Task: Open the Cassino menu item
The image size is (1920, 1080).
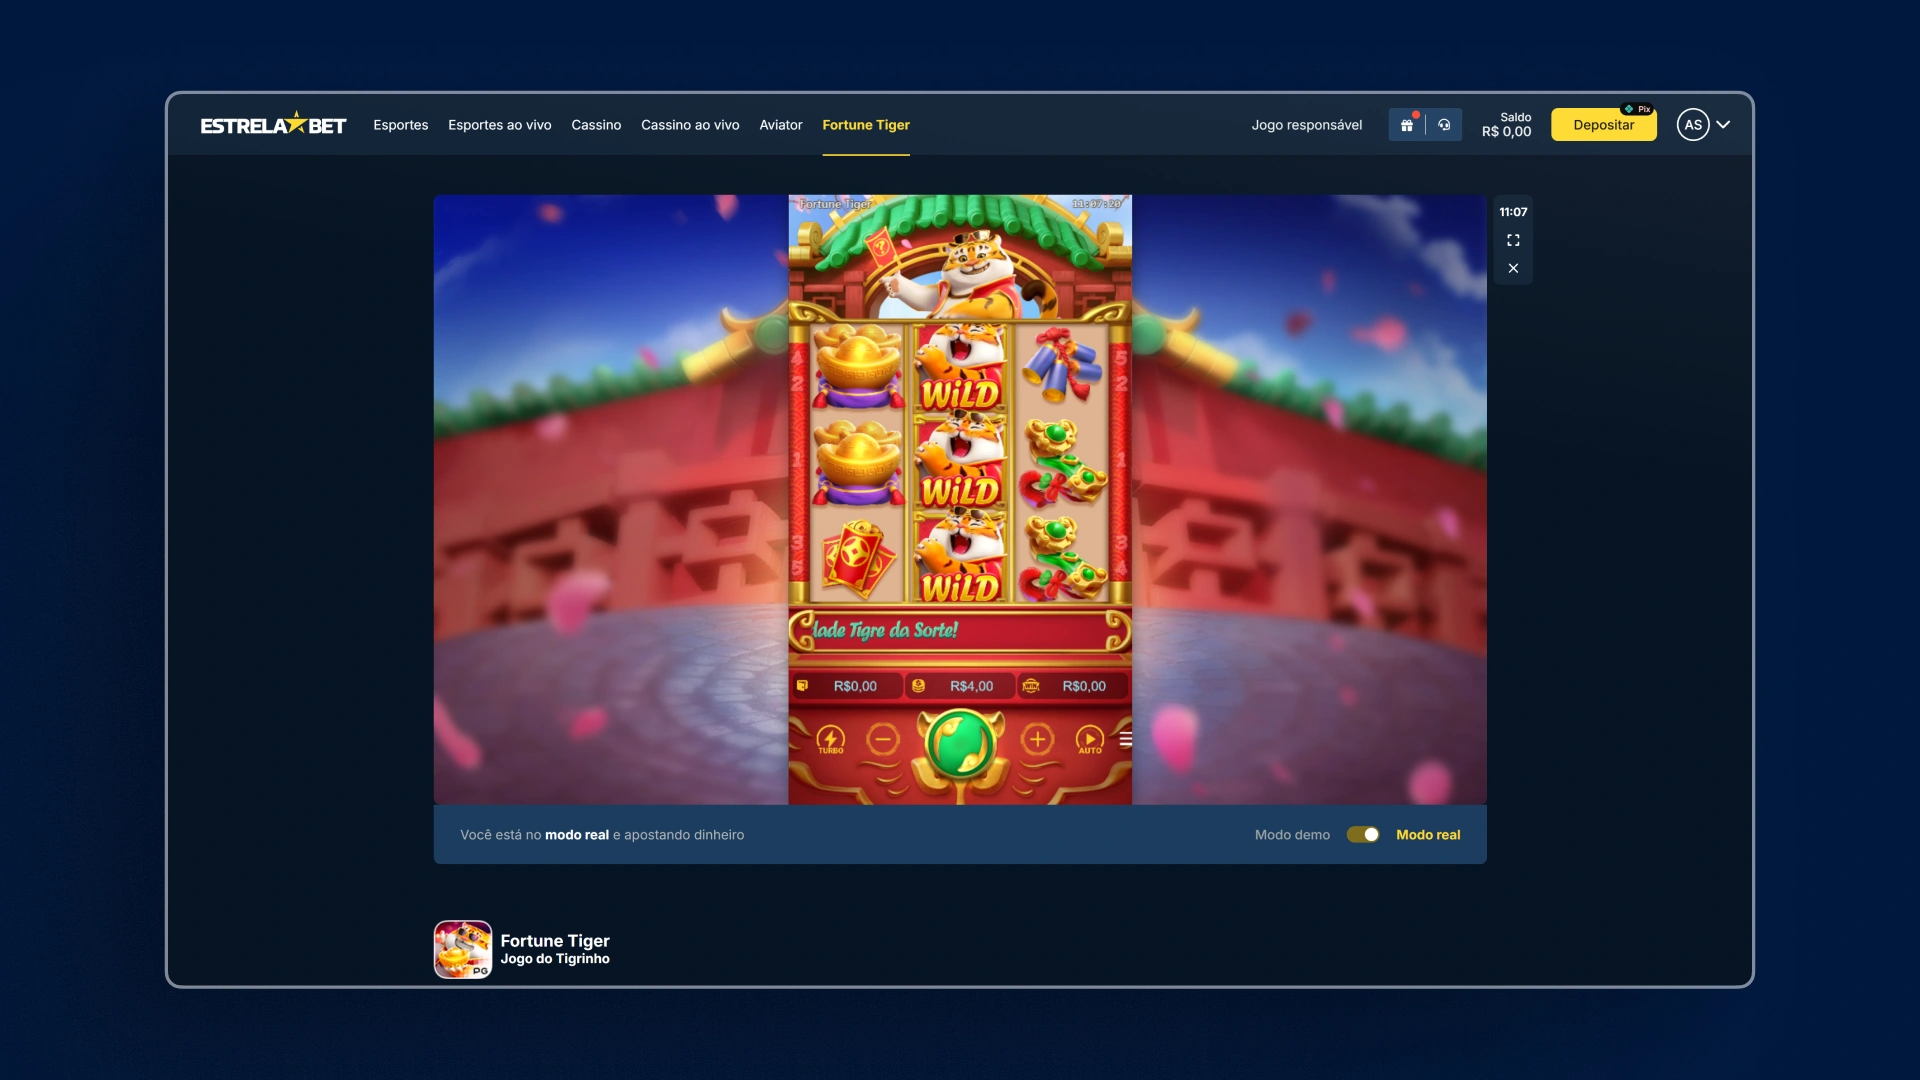Action: click(x=596, y=125)
